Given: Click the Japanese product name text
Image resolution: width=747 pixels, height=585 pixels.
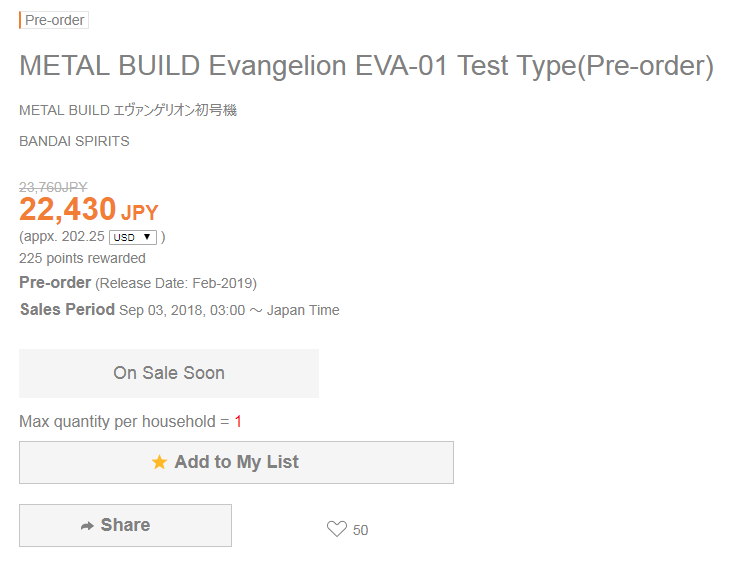Looking at the screenshot, I should pyautogui.click(x=128, y=110).
